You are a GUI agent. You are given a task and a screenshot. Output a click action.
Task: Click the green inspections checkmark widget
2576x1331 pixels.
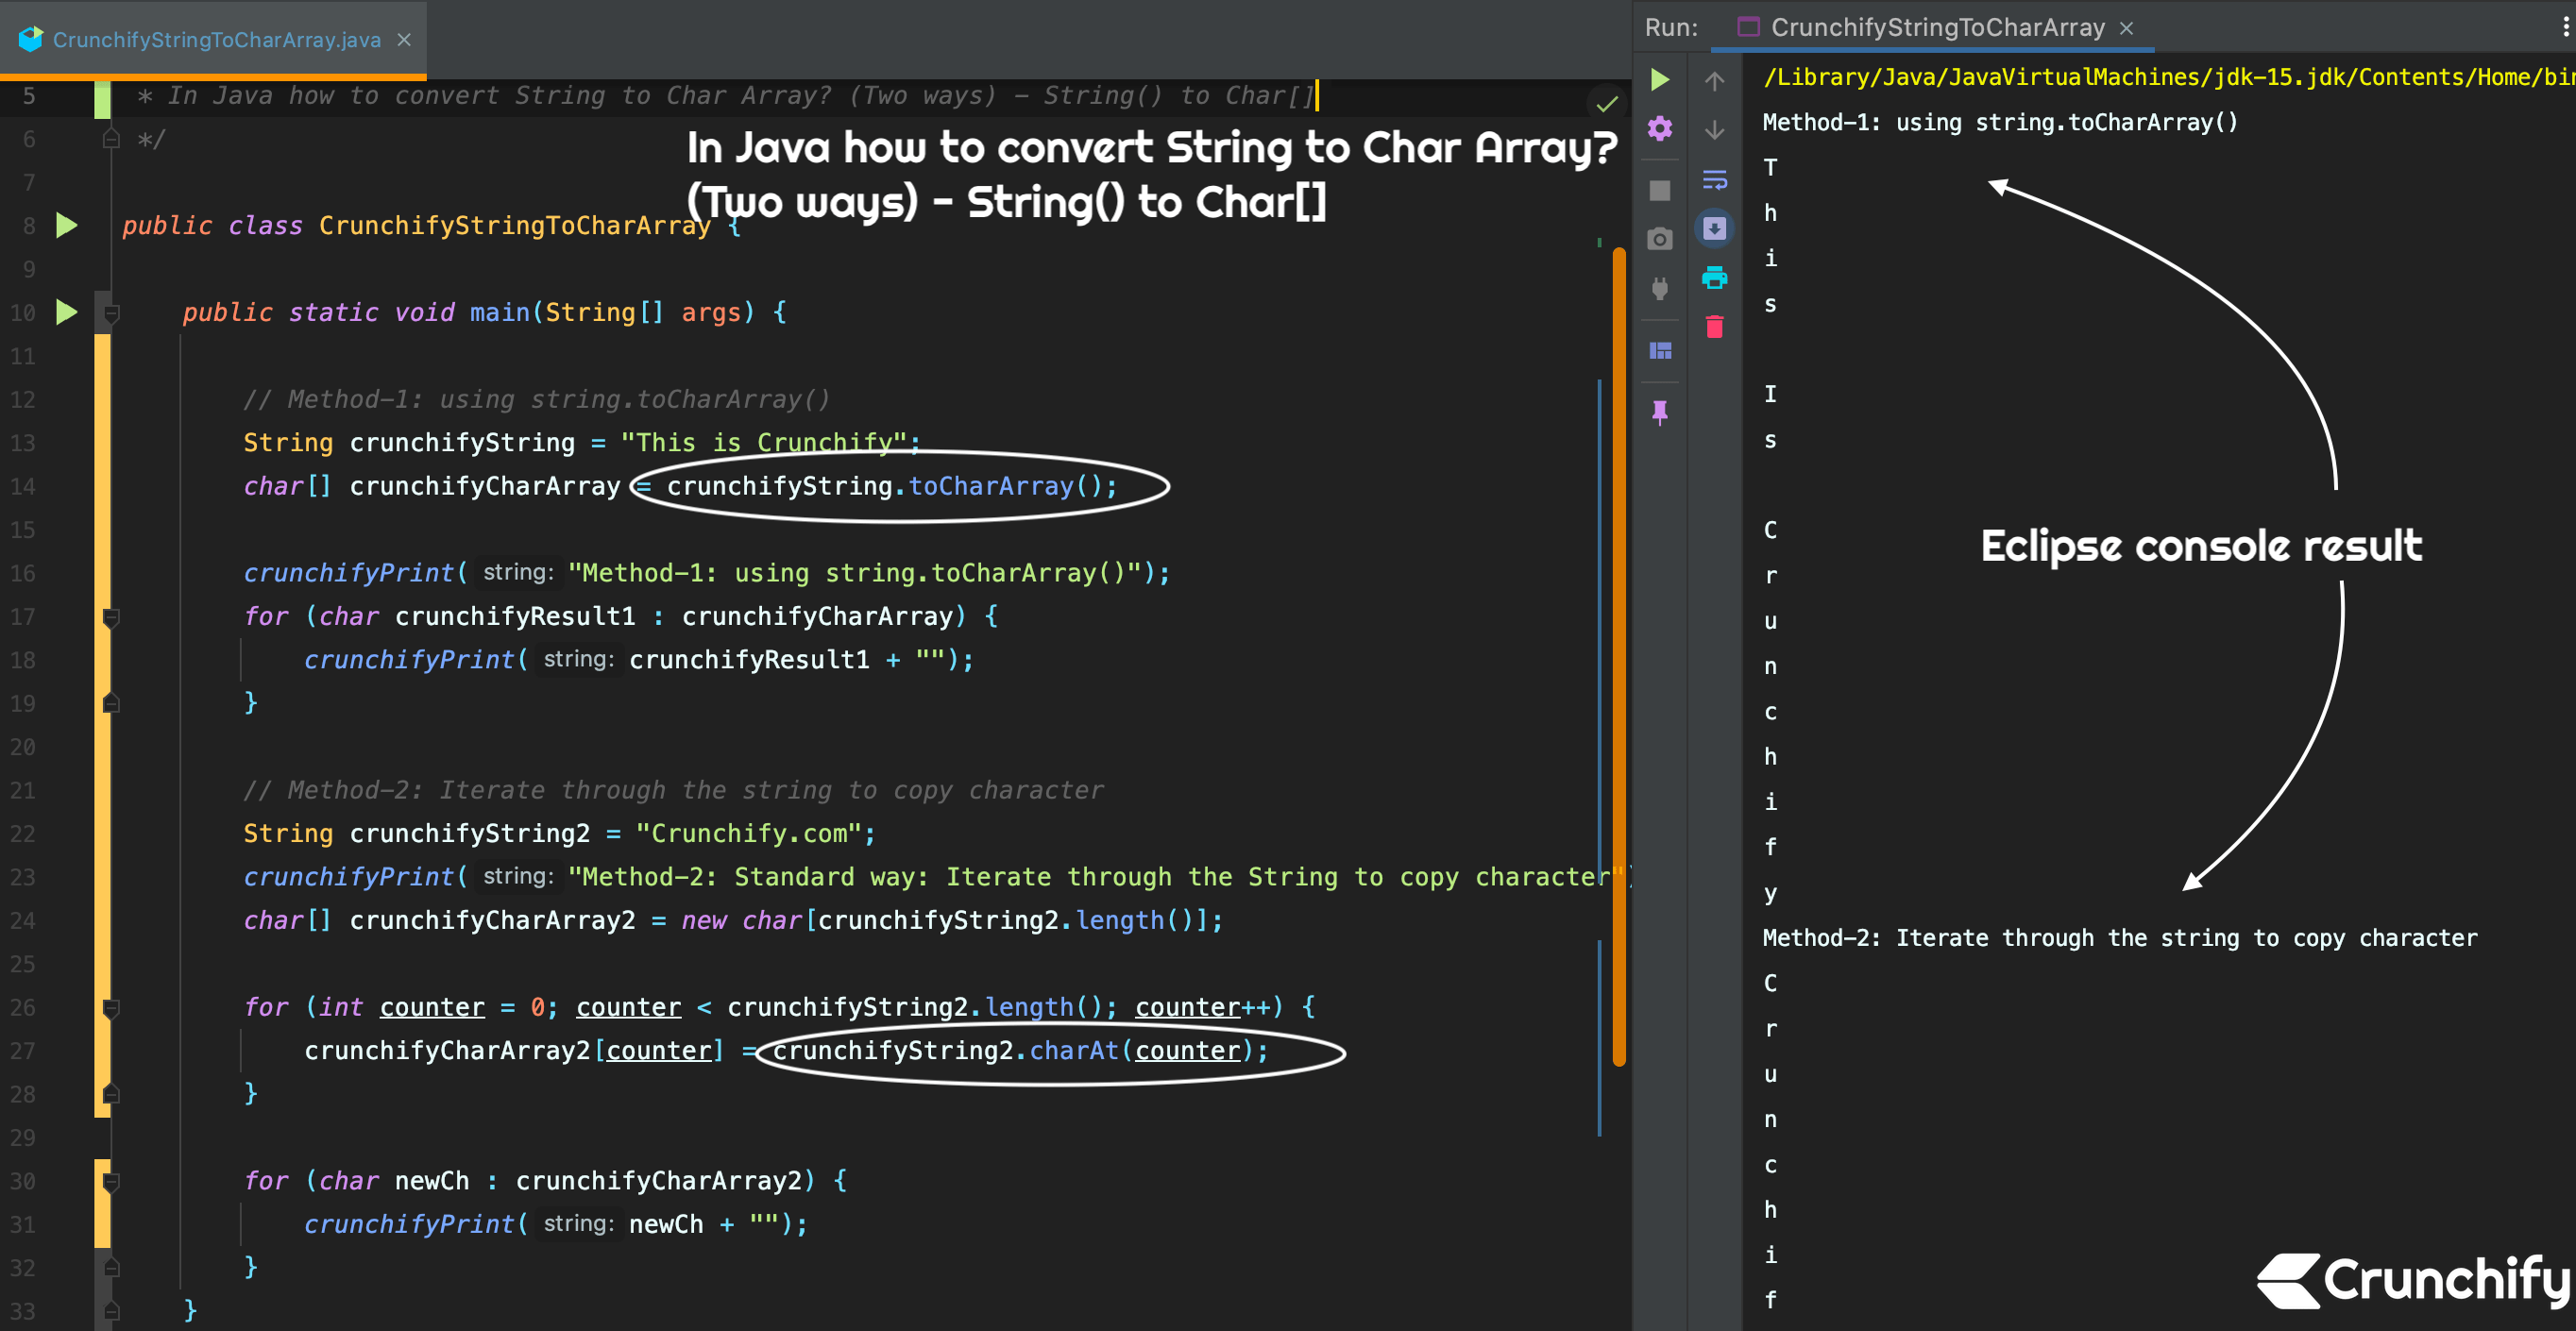click(1605, 103)
